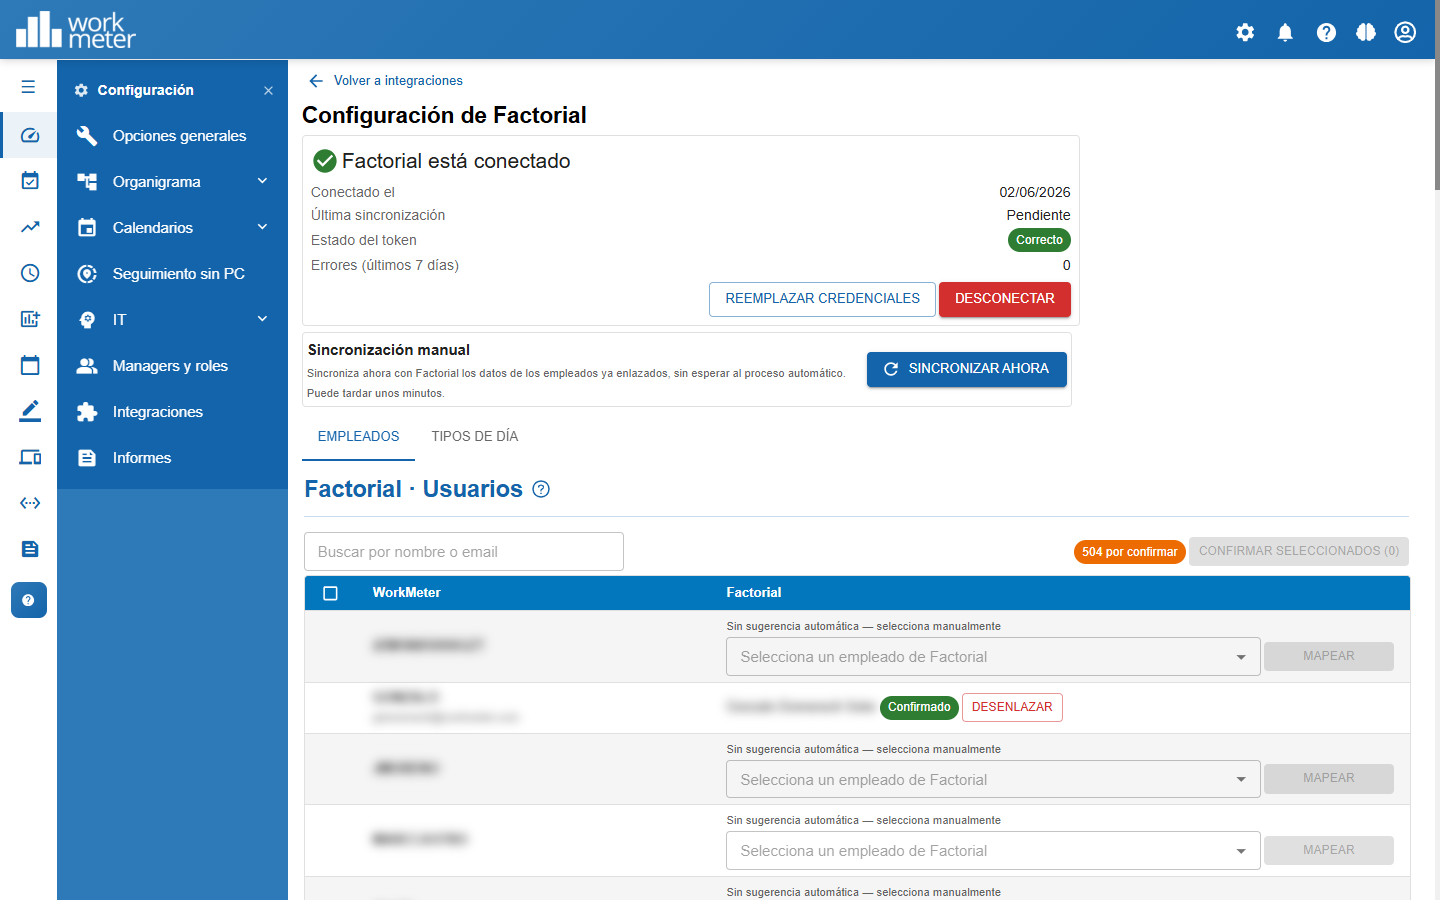The width and height of the screenshot is (1440, 900).
Task: Click the Pendiente sync status value
Action: pyautogui.click(x=1038, y=215)
